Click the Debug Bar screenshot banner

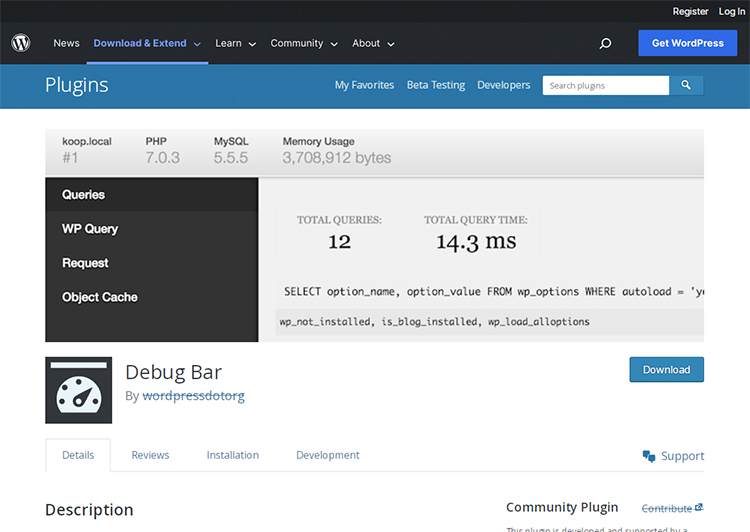coord(374,235)
